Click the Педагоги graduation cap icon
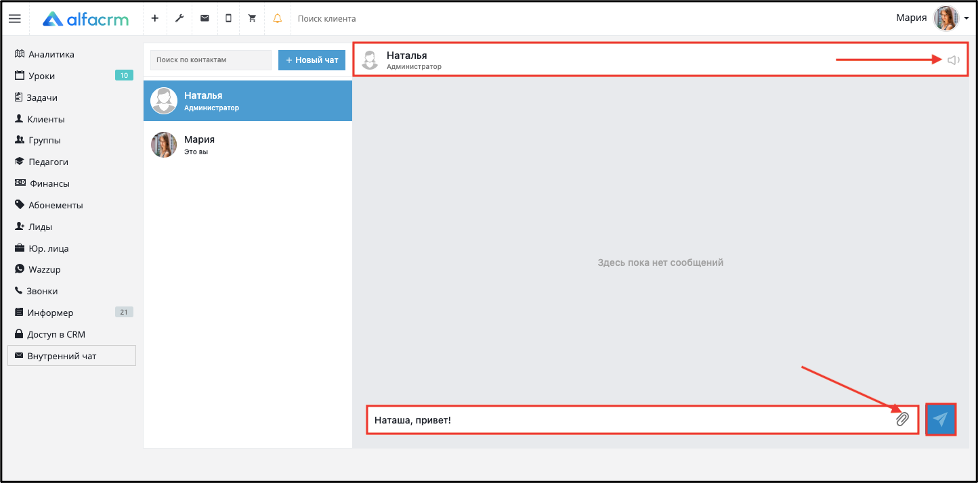 pyautogui.click(x=19, y=162)
